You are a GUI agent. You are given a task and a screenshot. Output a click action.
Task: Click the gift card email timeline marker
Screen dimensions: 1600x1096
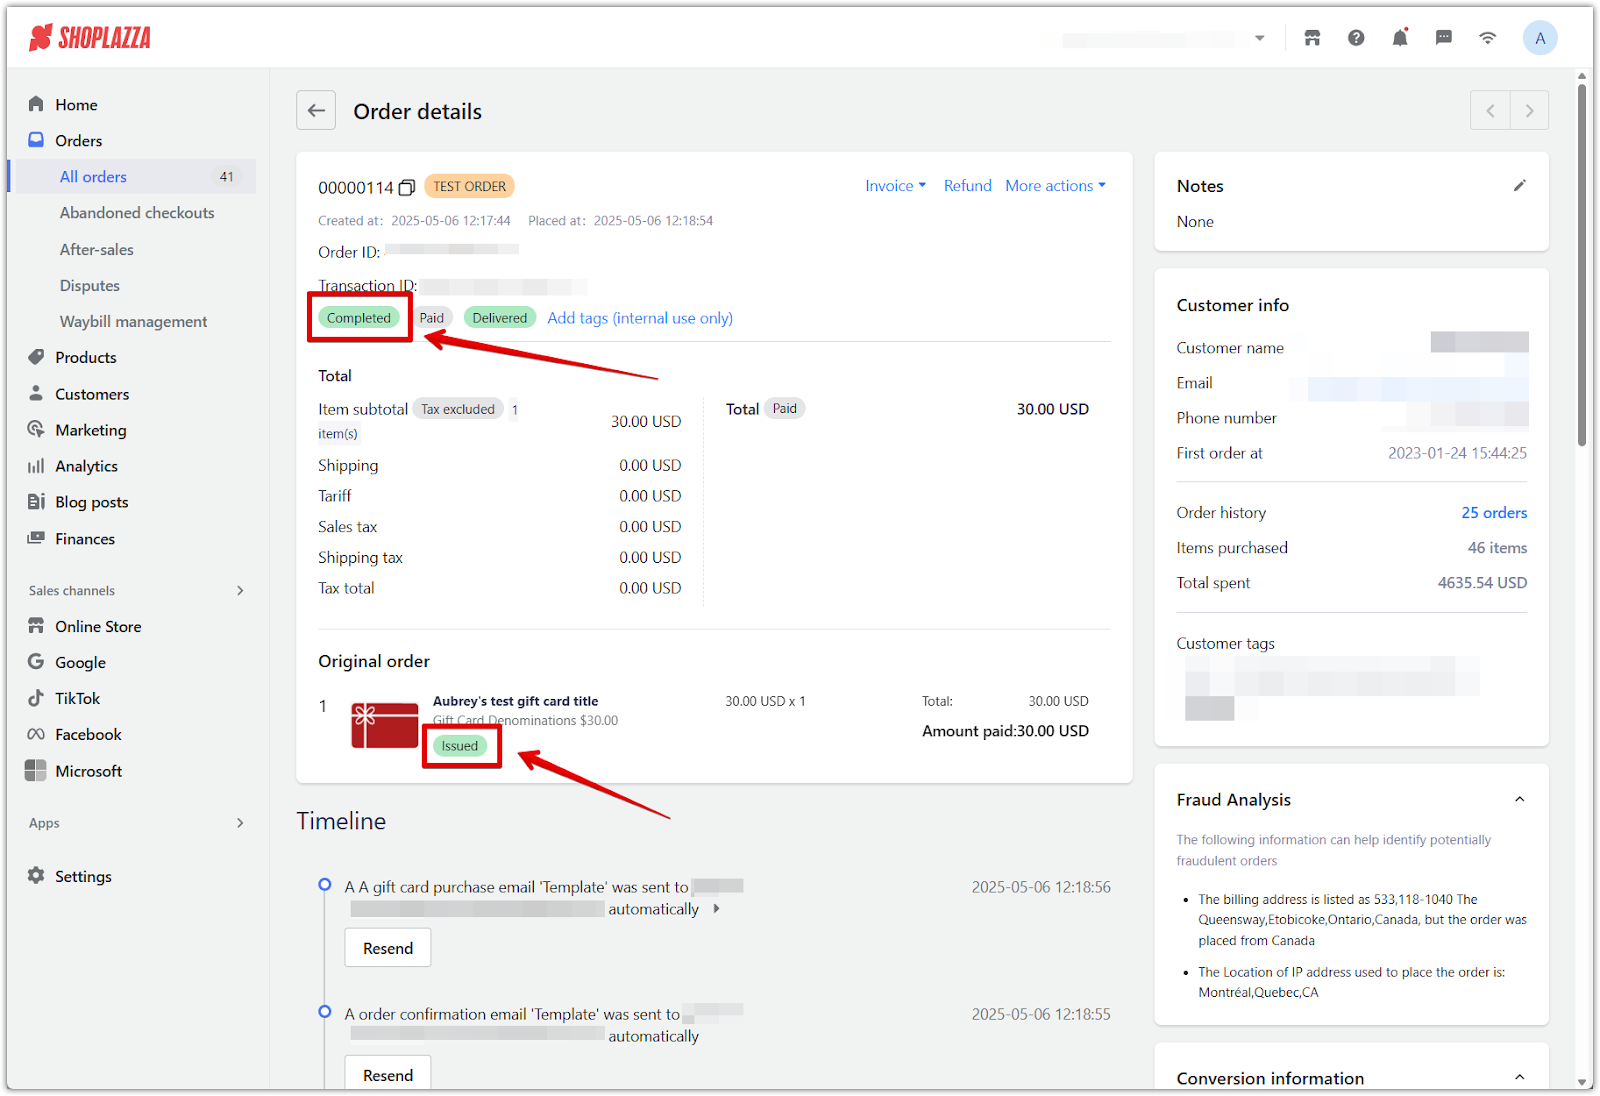tap(324, 885)
